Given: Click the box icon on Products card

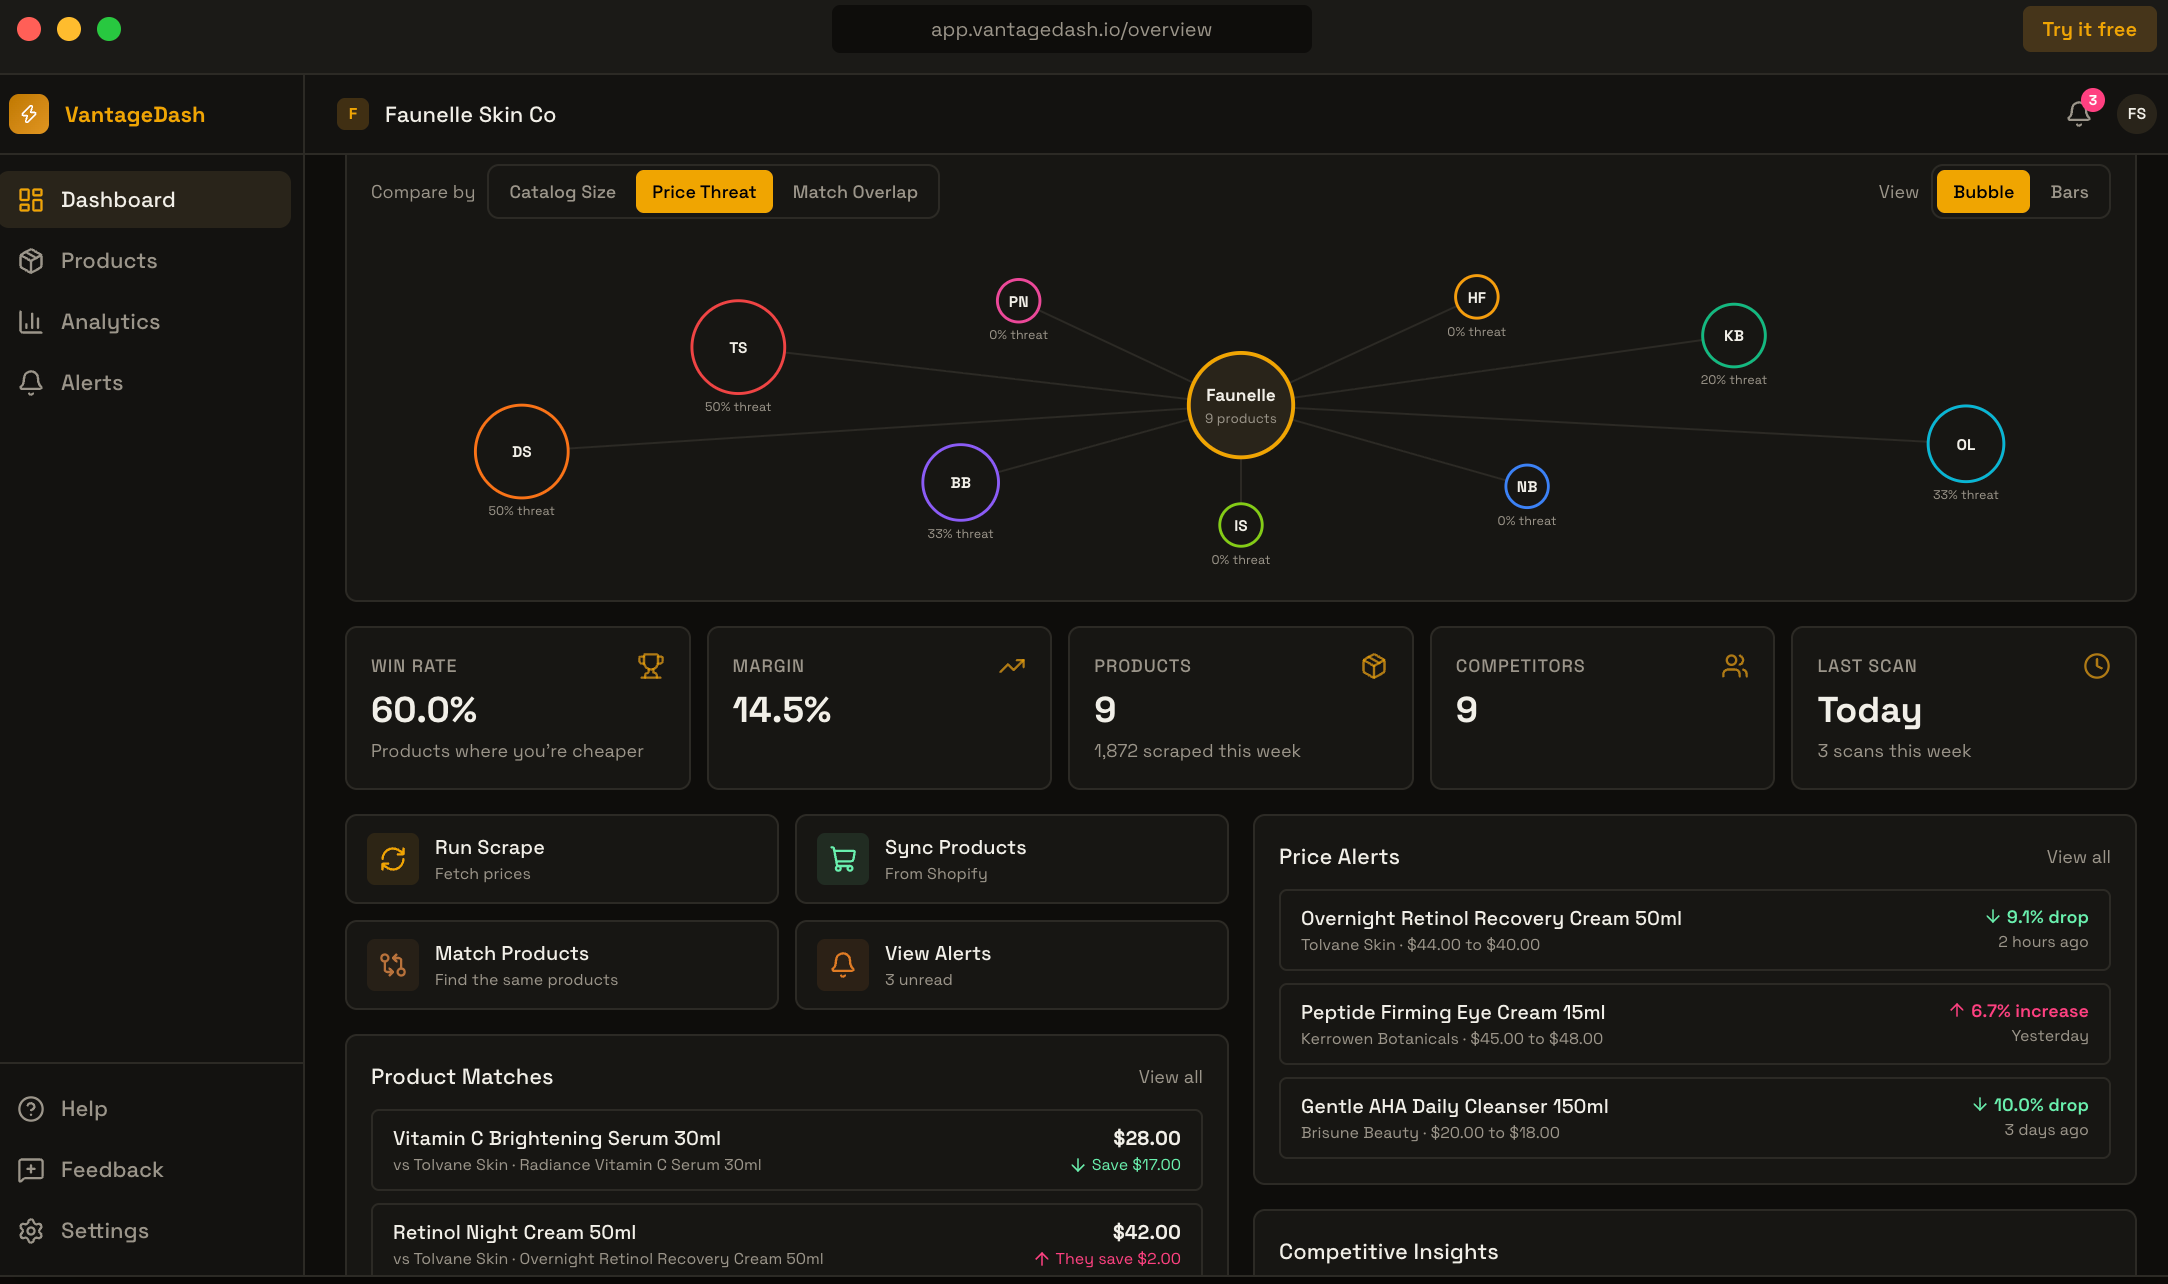Looking at the screenshot, I should click(x=1374, y=666).
